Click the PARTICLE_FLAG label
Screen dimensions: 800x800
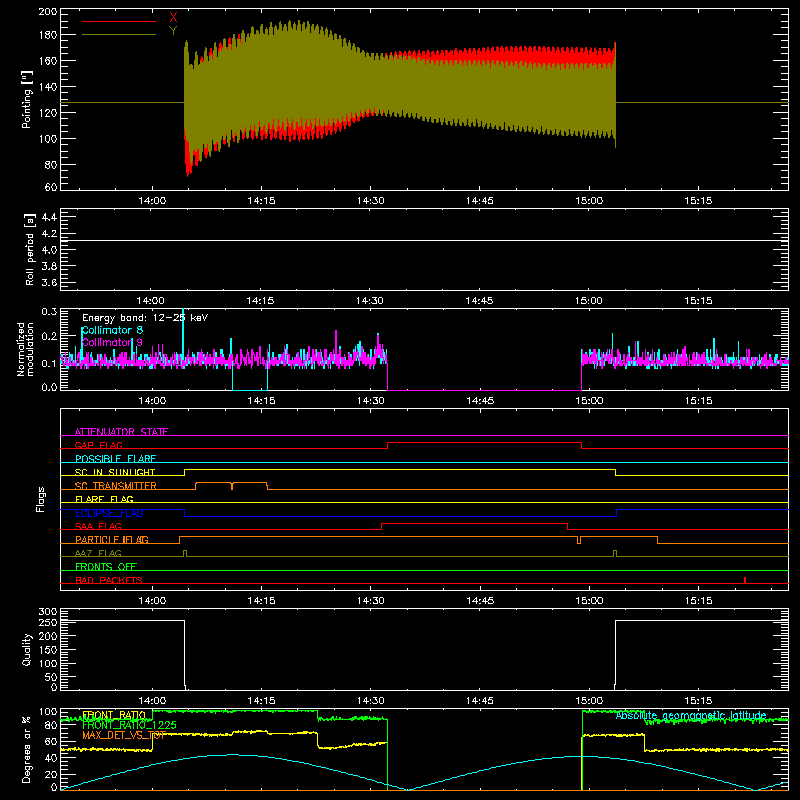tap(112, 540)
